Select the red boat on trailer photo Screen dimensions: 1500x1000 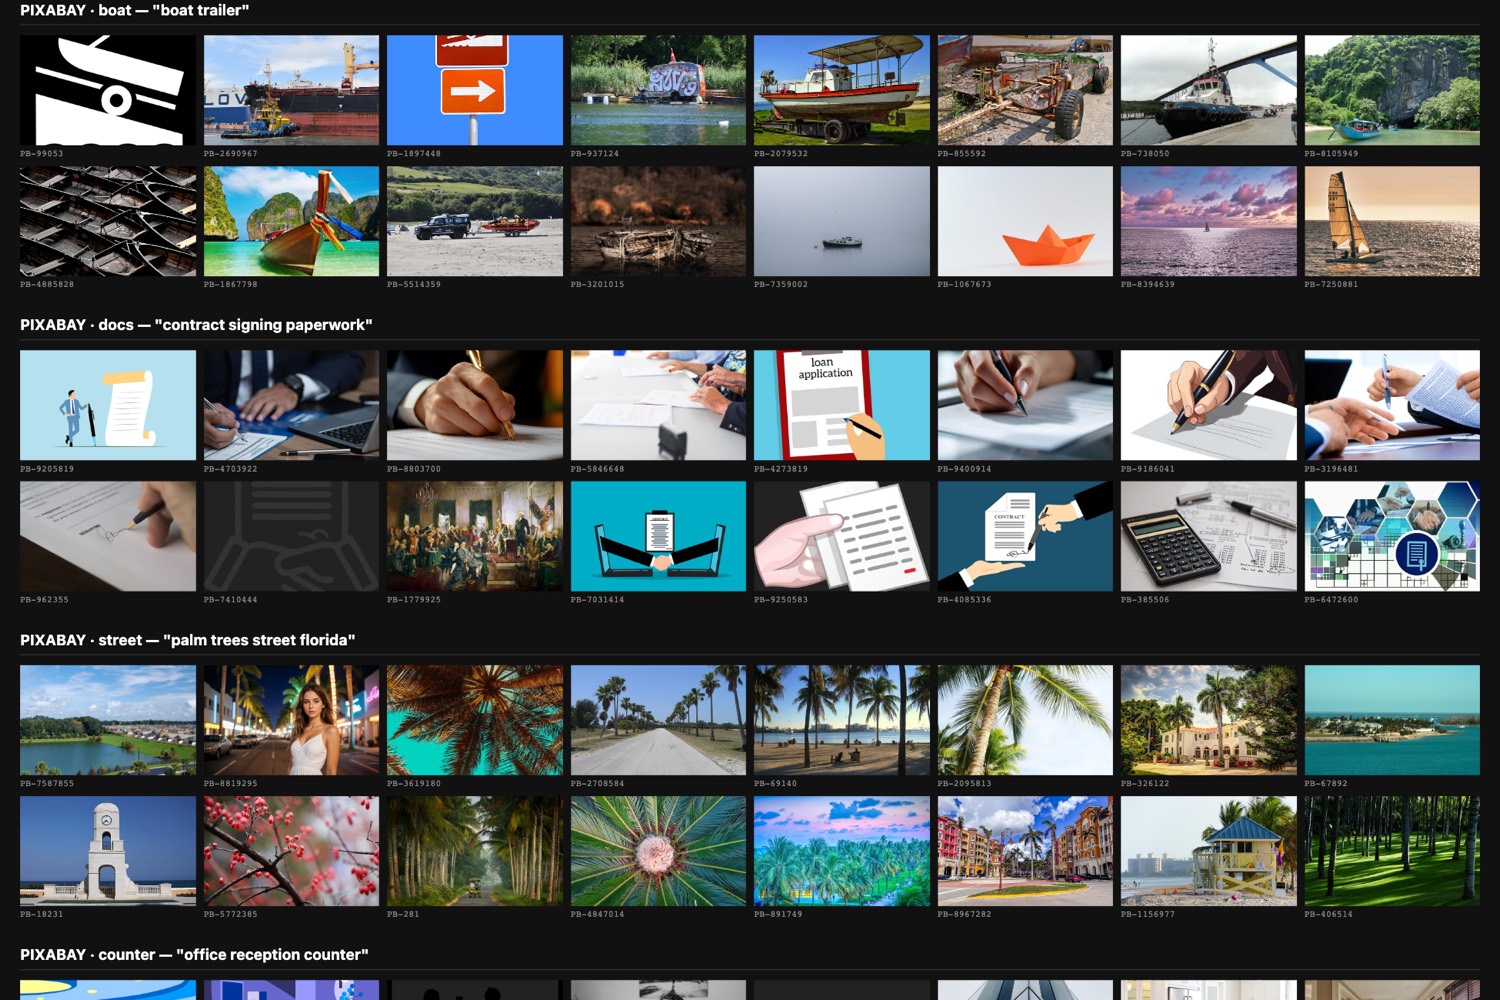(x=842, y=90)
